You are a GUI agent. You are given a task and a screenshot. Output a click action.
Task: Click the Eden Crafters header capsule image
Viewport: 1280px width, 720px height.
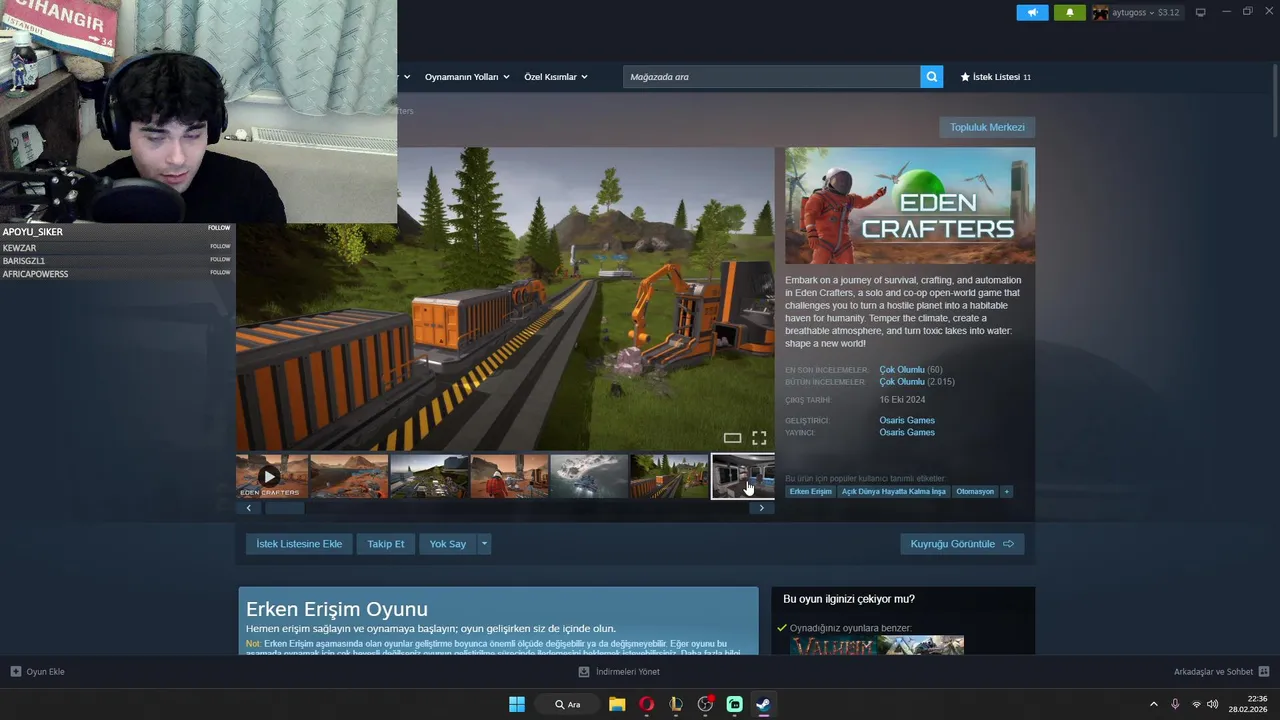click(910, 206)
